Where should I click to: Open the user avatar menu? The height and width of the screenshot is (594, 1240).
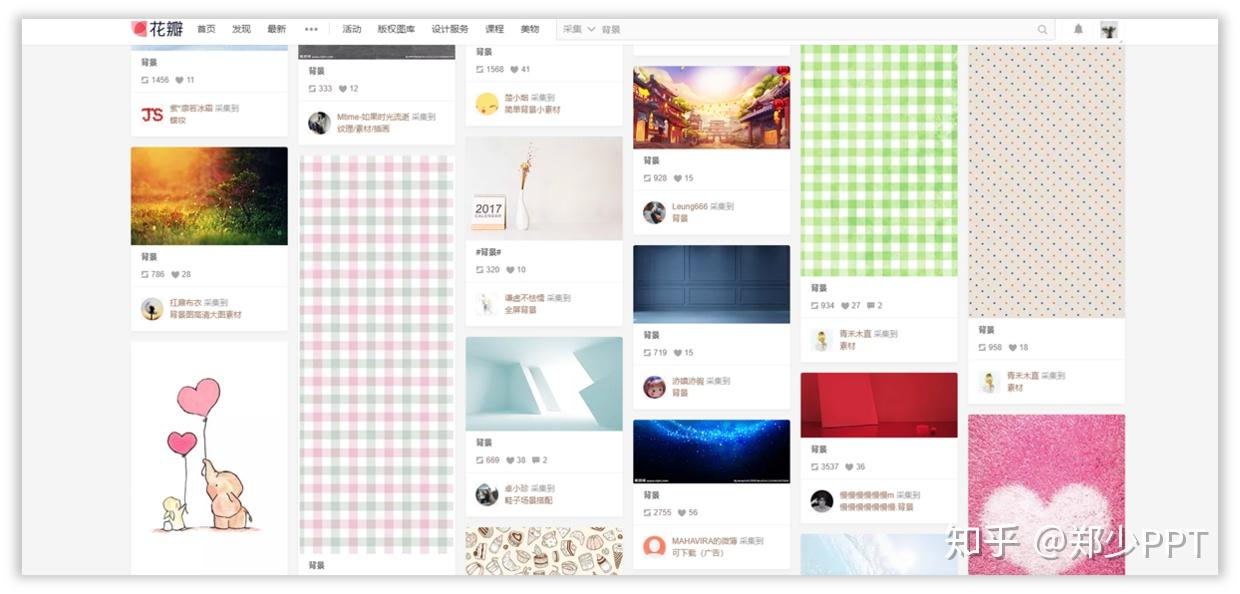[1109, 30]
